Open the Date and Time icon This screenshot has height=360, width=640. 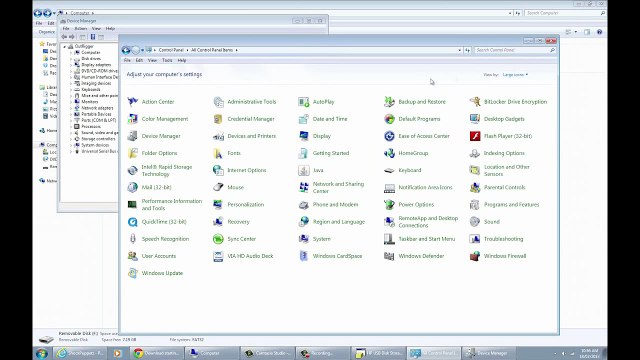(304, 119)
